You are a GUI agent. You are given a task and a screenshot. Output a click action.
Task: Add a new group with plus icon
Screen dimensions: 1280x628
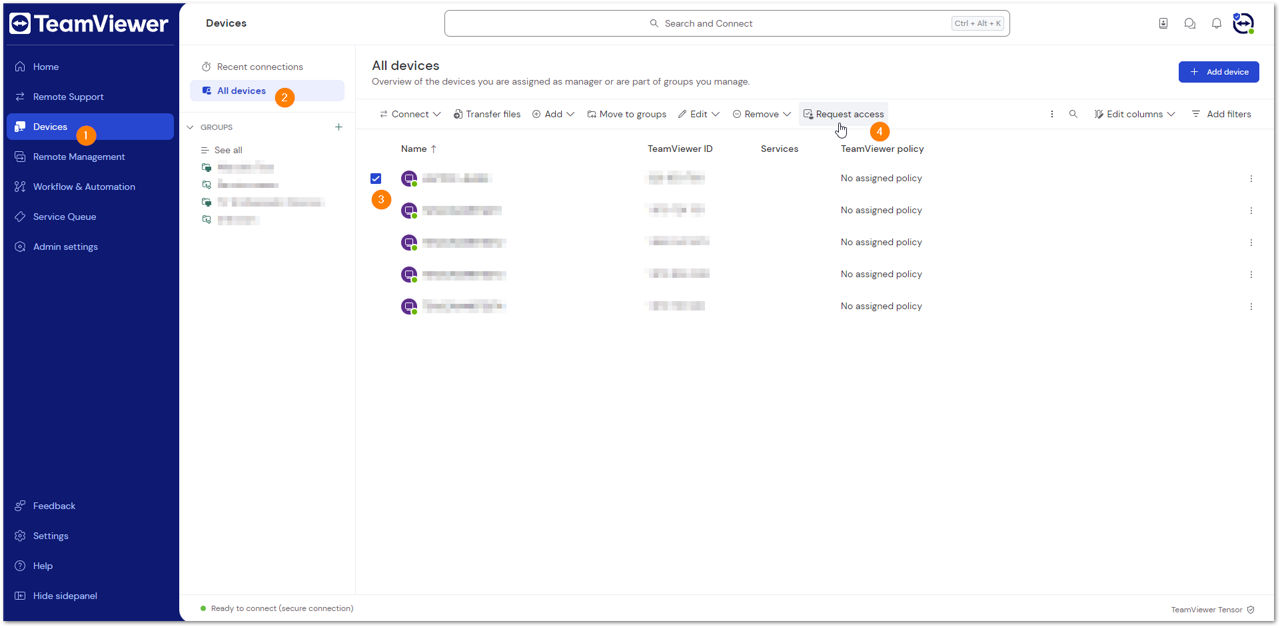point(338,127)
